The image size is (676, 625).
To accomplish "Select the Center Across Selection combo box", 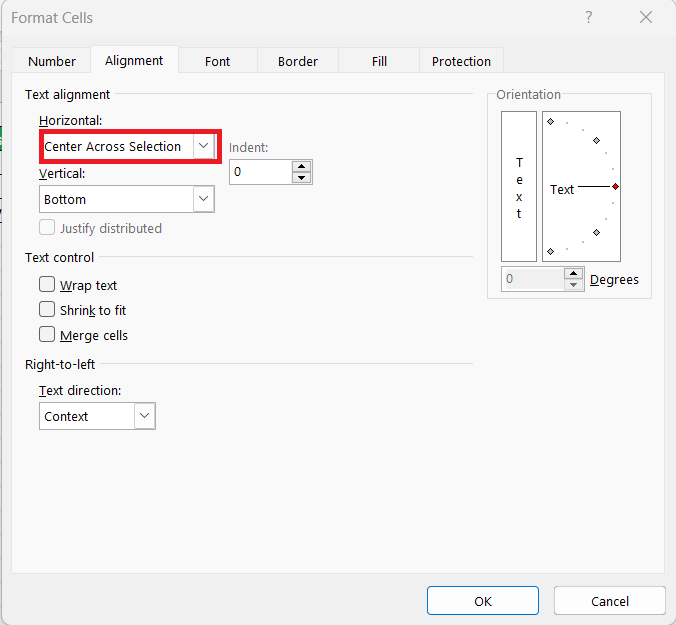I will (129, 147).
